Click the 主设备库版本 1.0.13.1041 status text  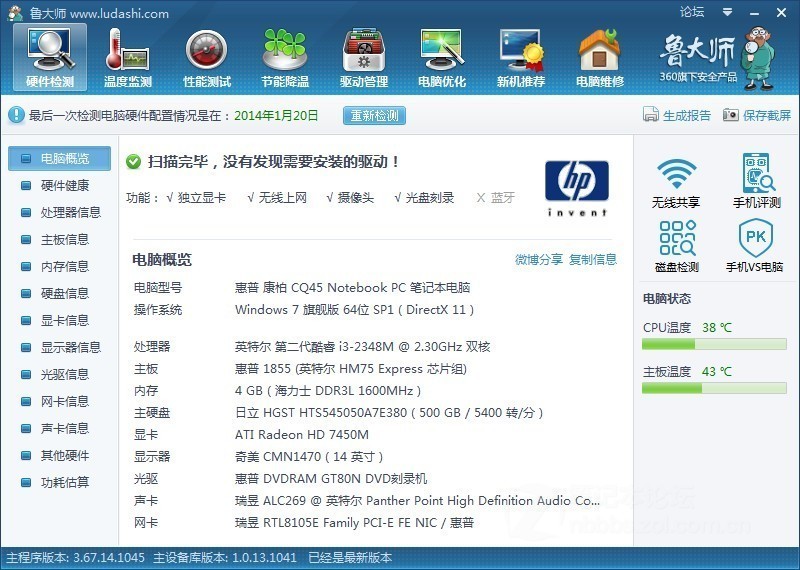click(x=225, y=557)
